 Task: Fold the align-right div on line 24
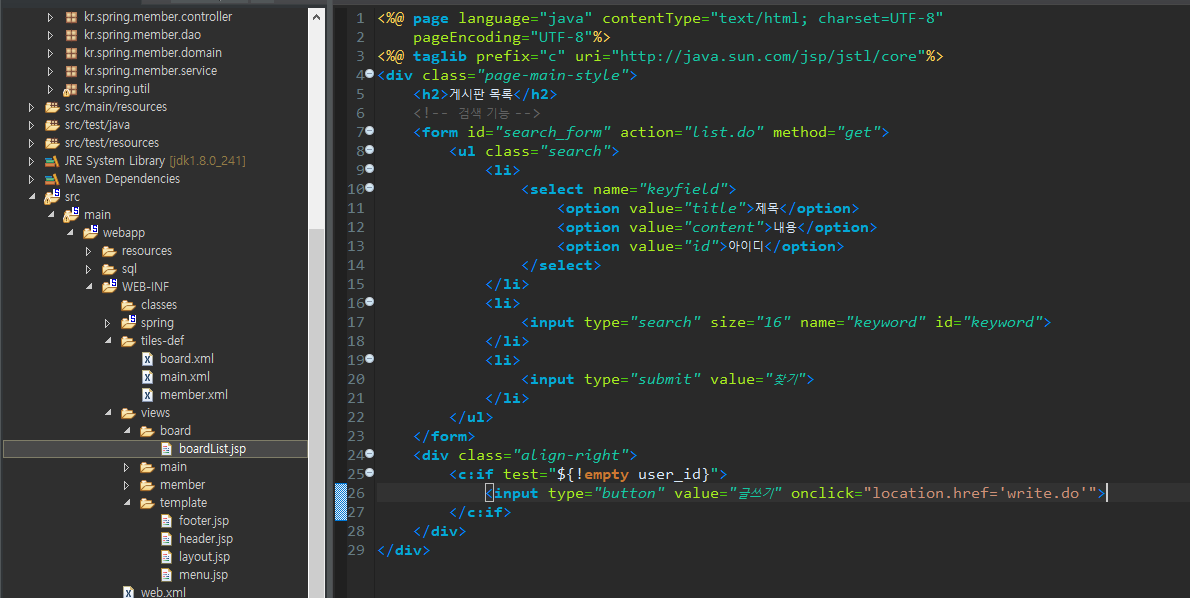coord(370,453)
